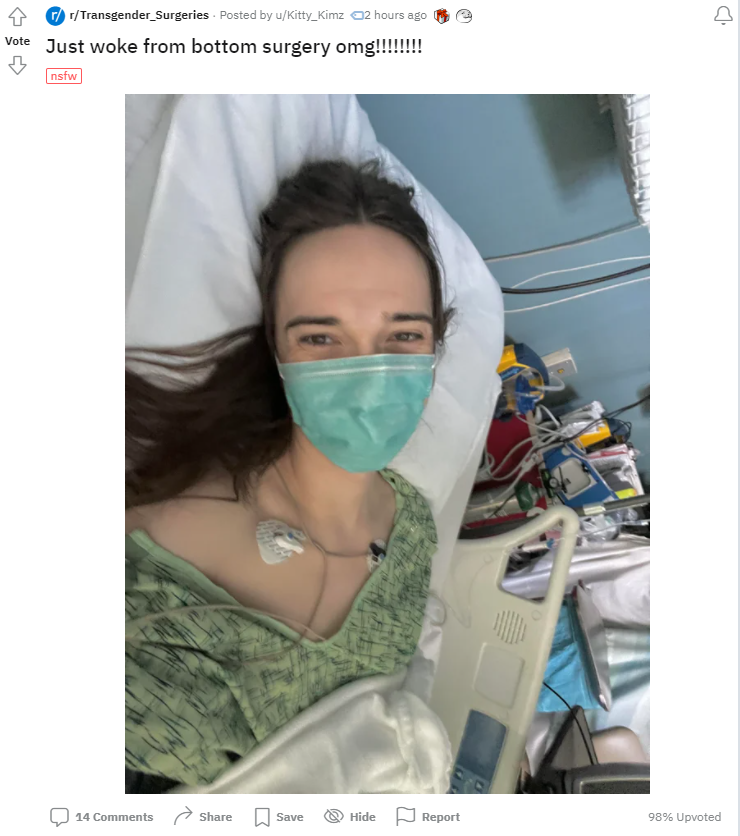Open the notification bell icon

point(723,15)
